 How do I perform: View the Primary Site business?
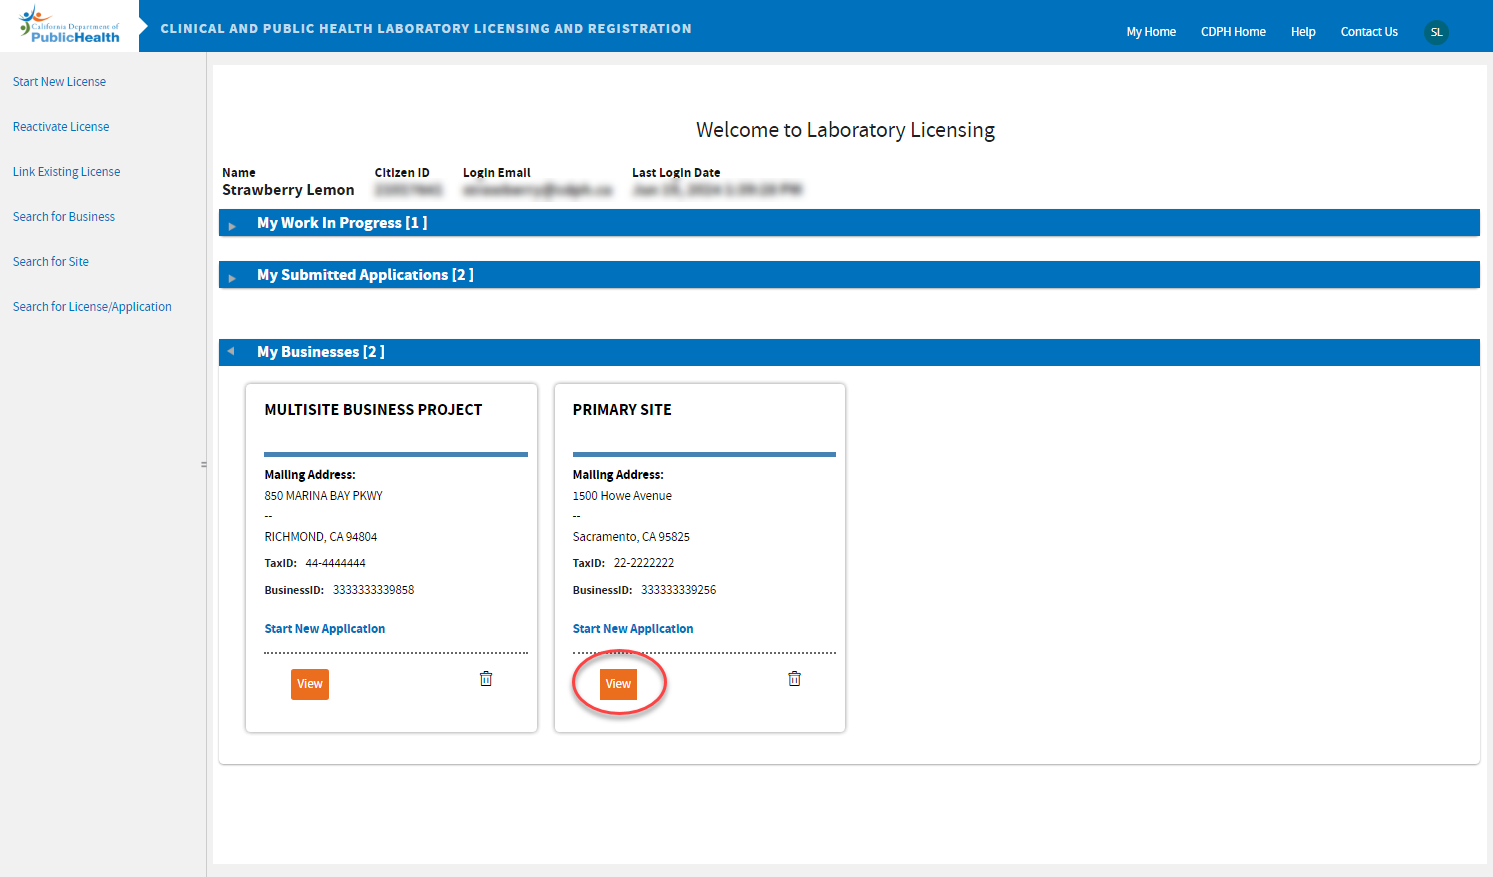pos(618,684)
